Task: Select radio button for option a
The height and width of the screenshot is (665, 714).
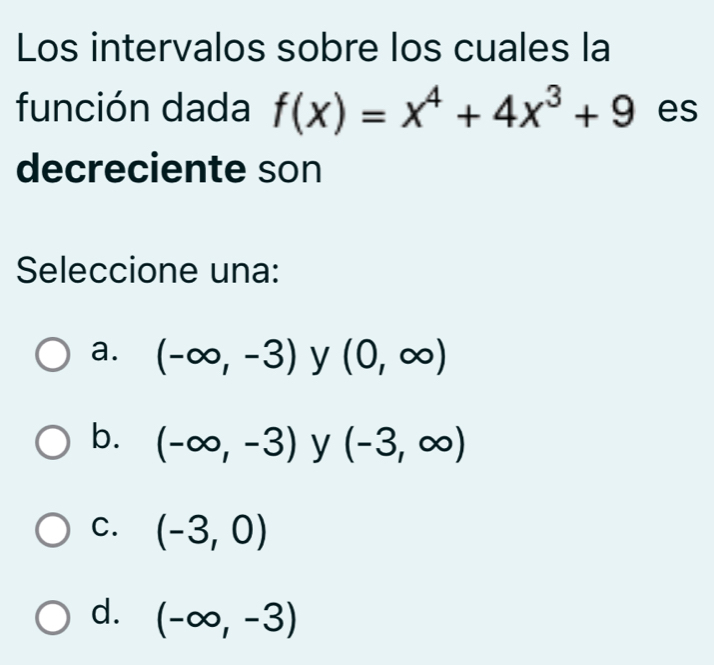Action: coord(53,354)
